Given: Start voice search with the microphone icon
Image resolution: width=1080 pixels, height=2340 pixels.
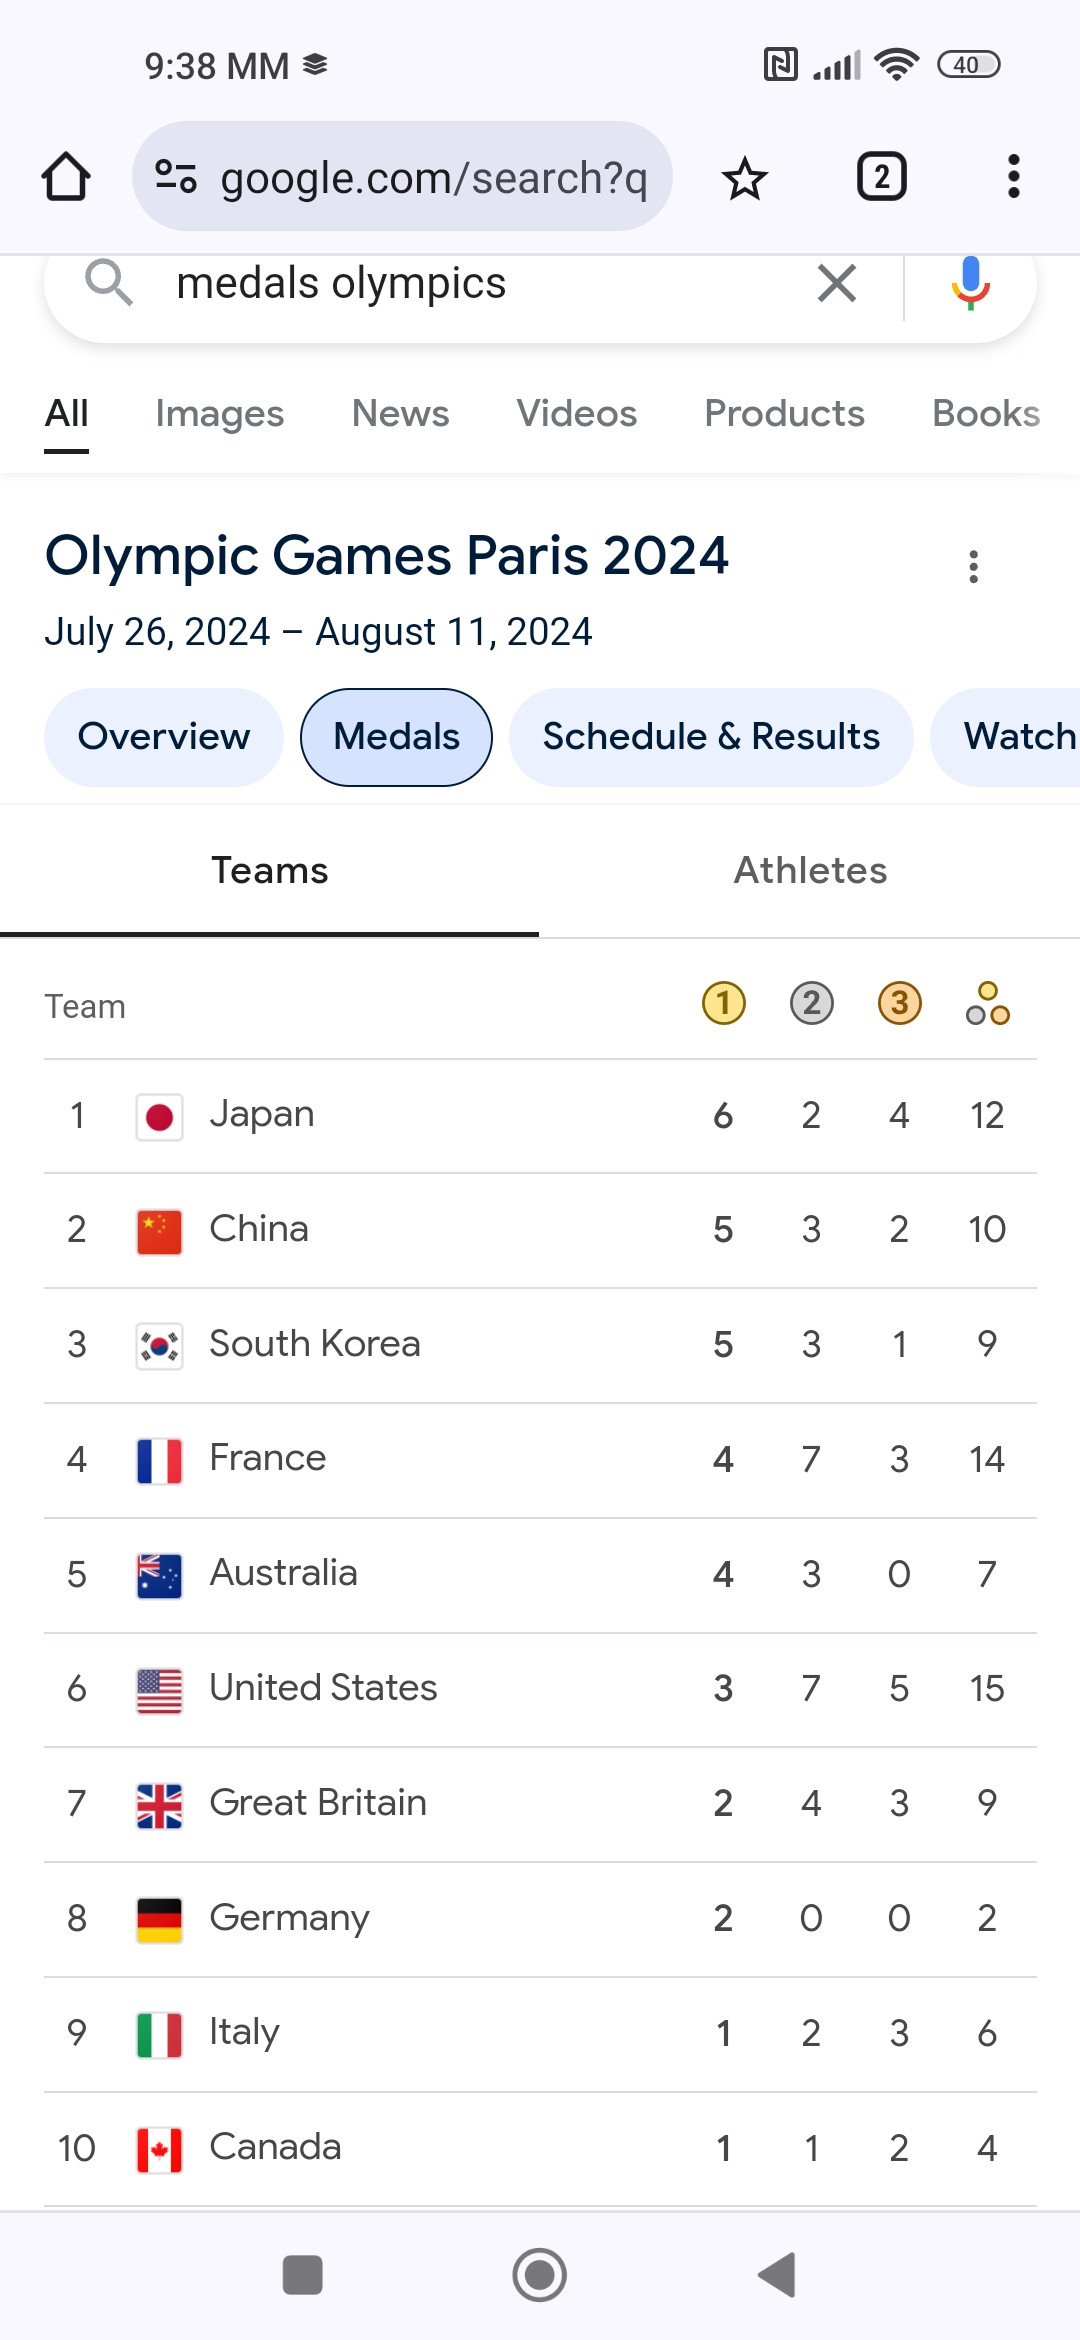Looking at the screenshot, I should click(x=970, y=283).
